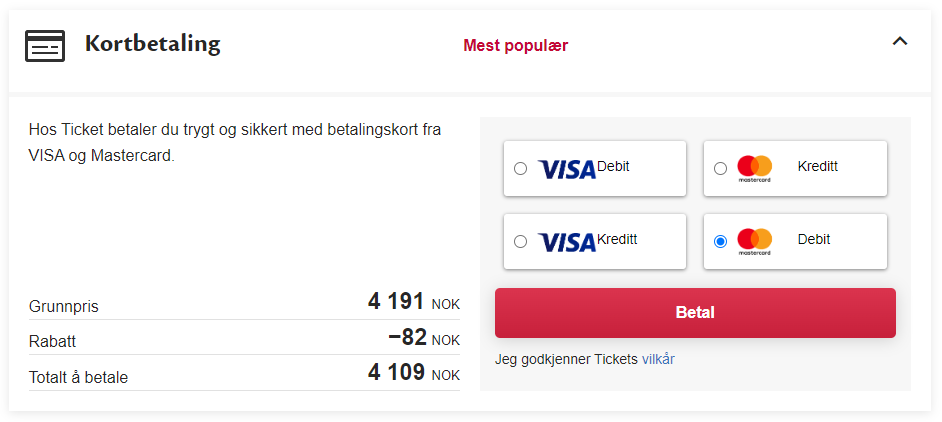This screenshot has height=422, width=942.
Task: Click the Debit label next to Mastercard
Action: (x=814, y=239)
